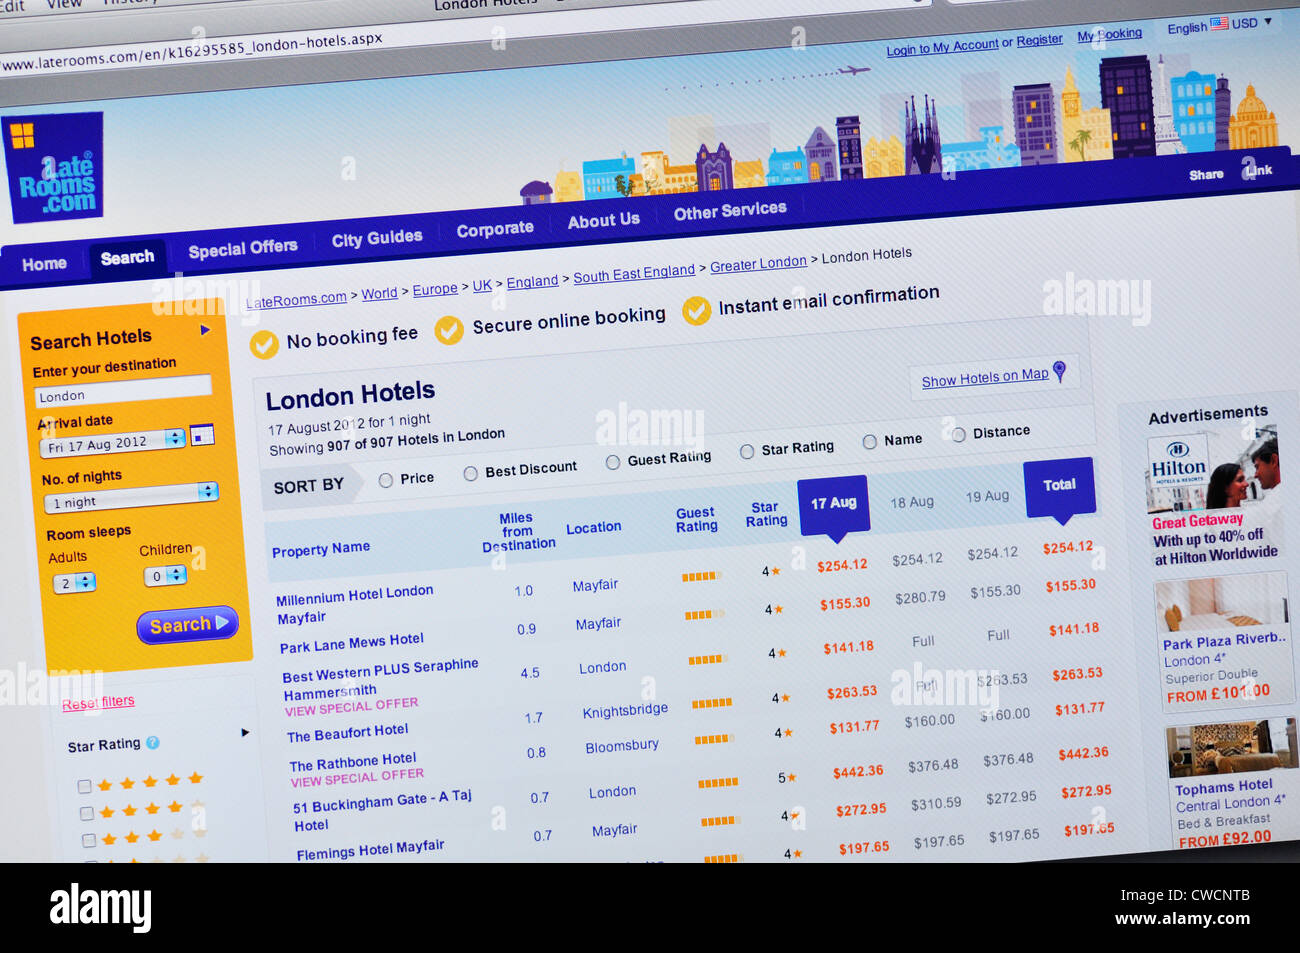Click the Location column header
1300x953 pixels.
[x=593, y=527]
